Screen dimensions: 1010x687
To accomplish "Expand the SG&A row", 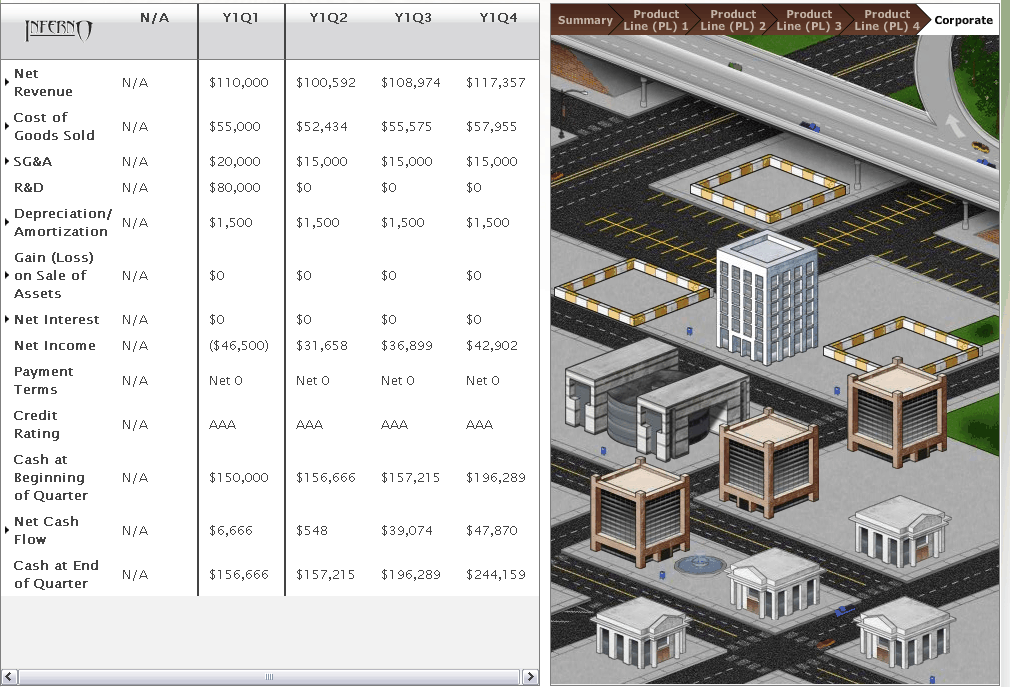I will (x=6, y=161).
